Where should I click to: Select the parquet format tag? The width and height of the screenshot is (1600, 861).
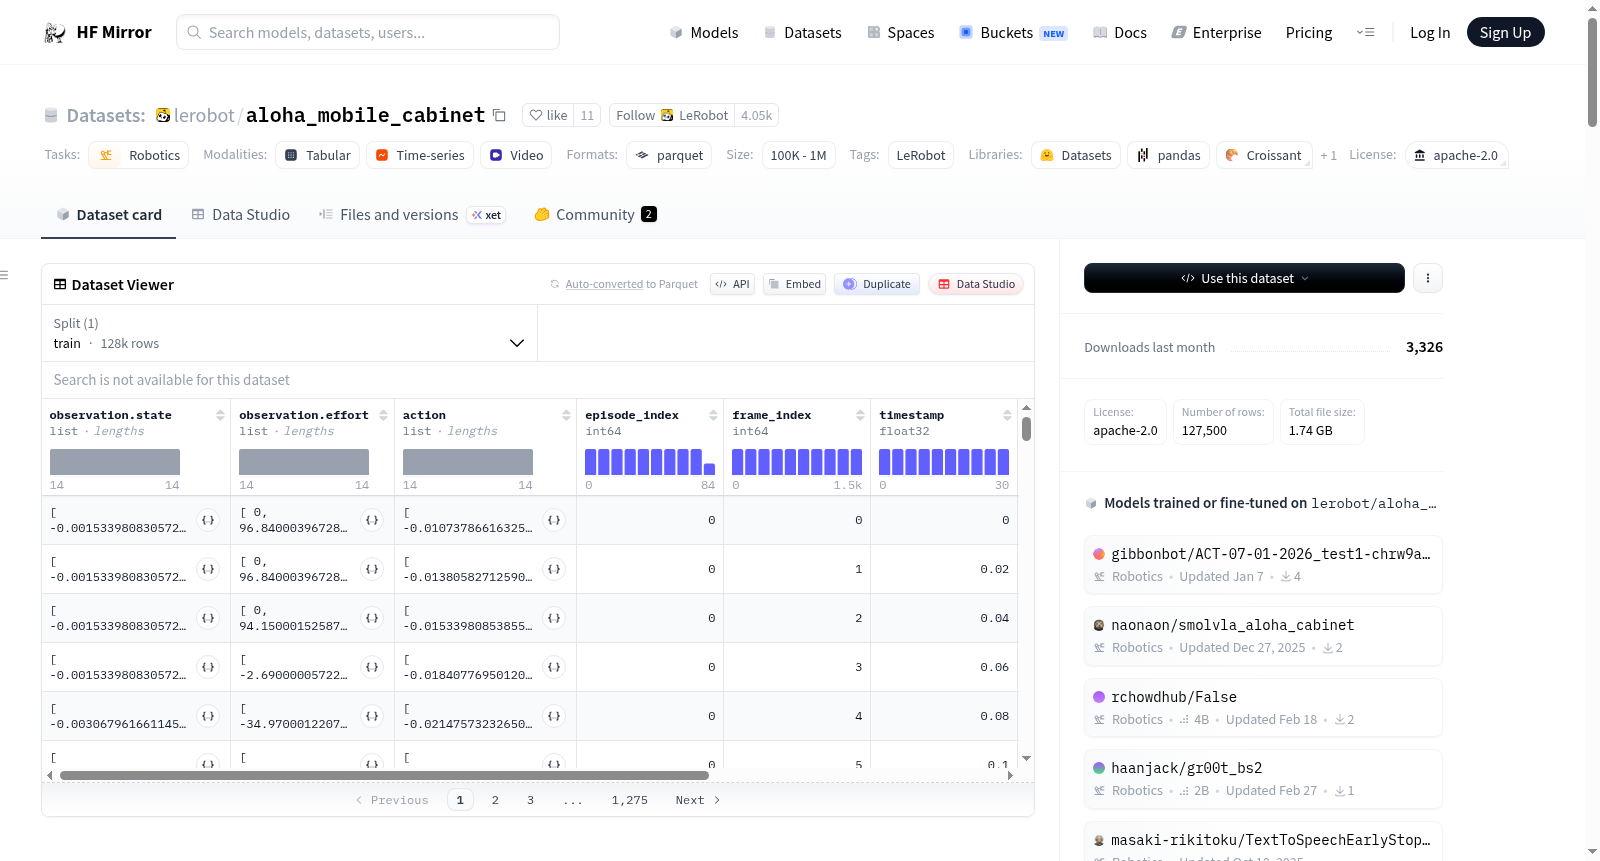tap(669, 155)
